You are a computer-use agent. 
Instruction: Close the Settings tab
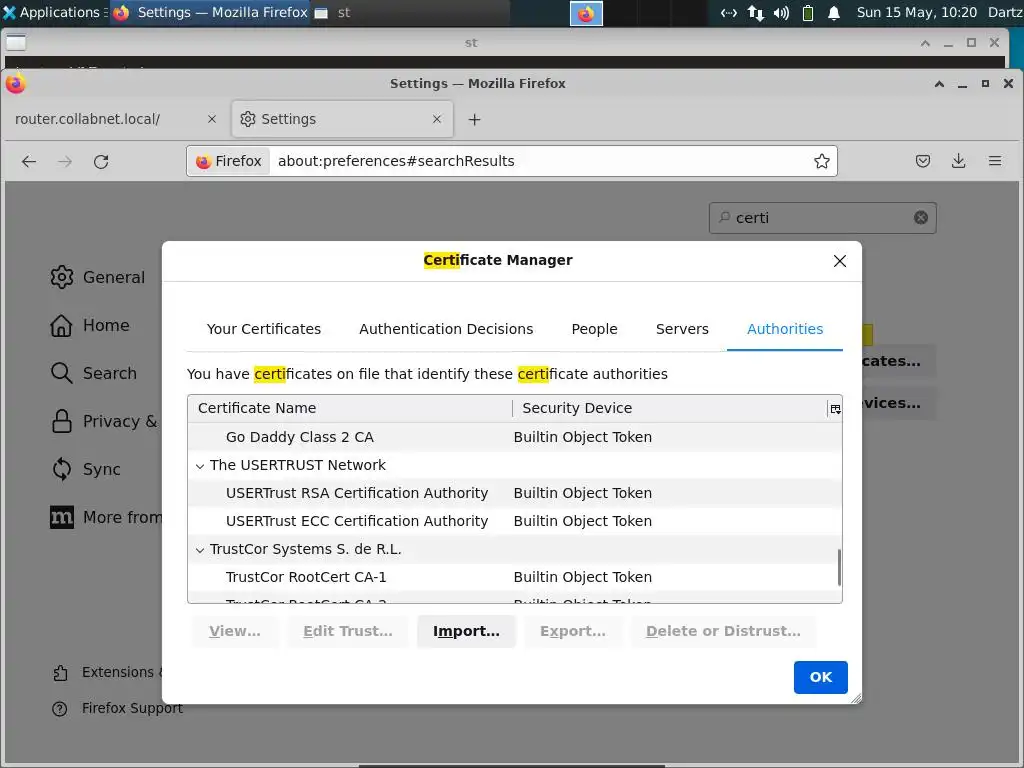point(437,119)
